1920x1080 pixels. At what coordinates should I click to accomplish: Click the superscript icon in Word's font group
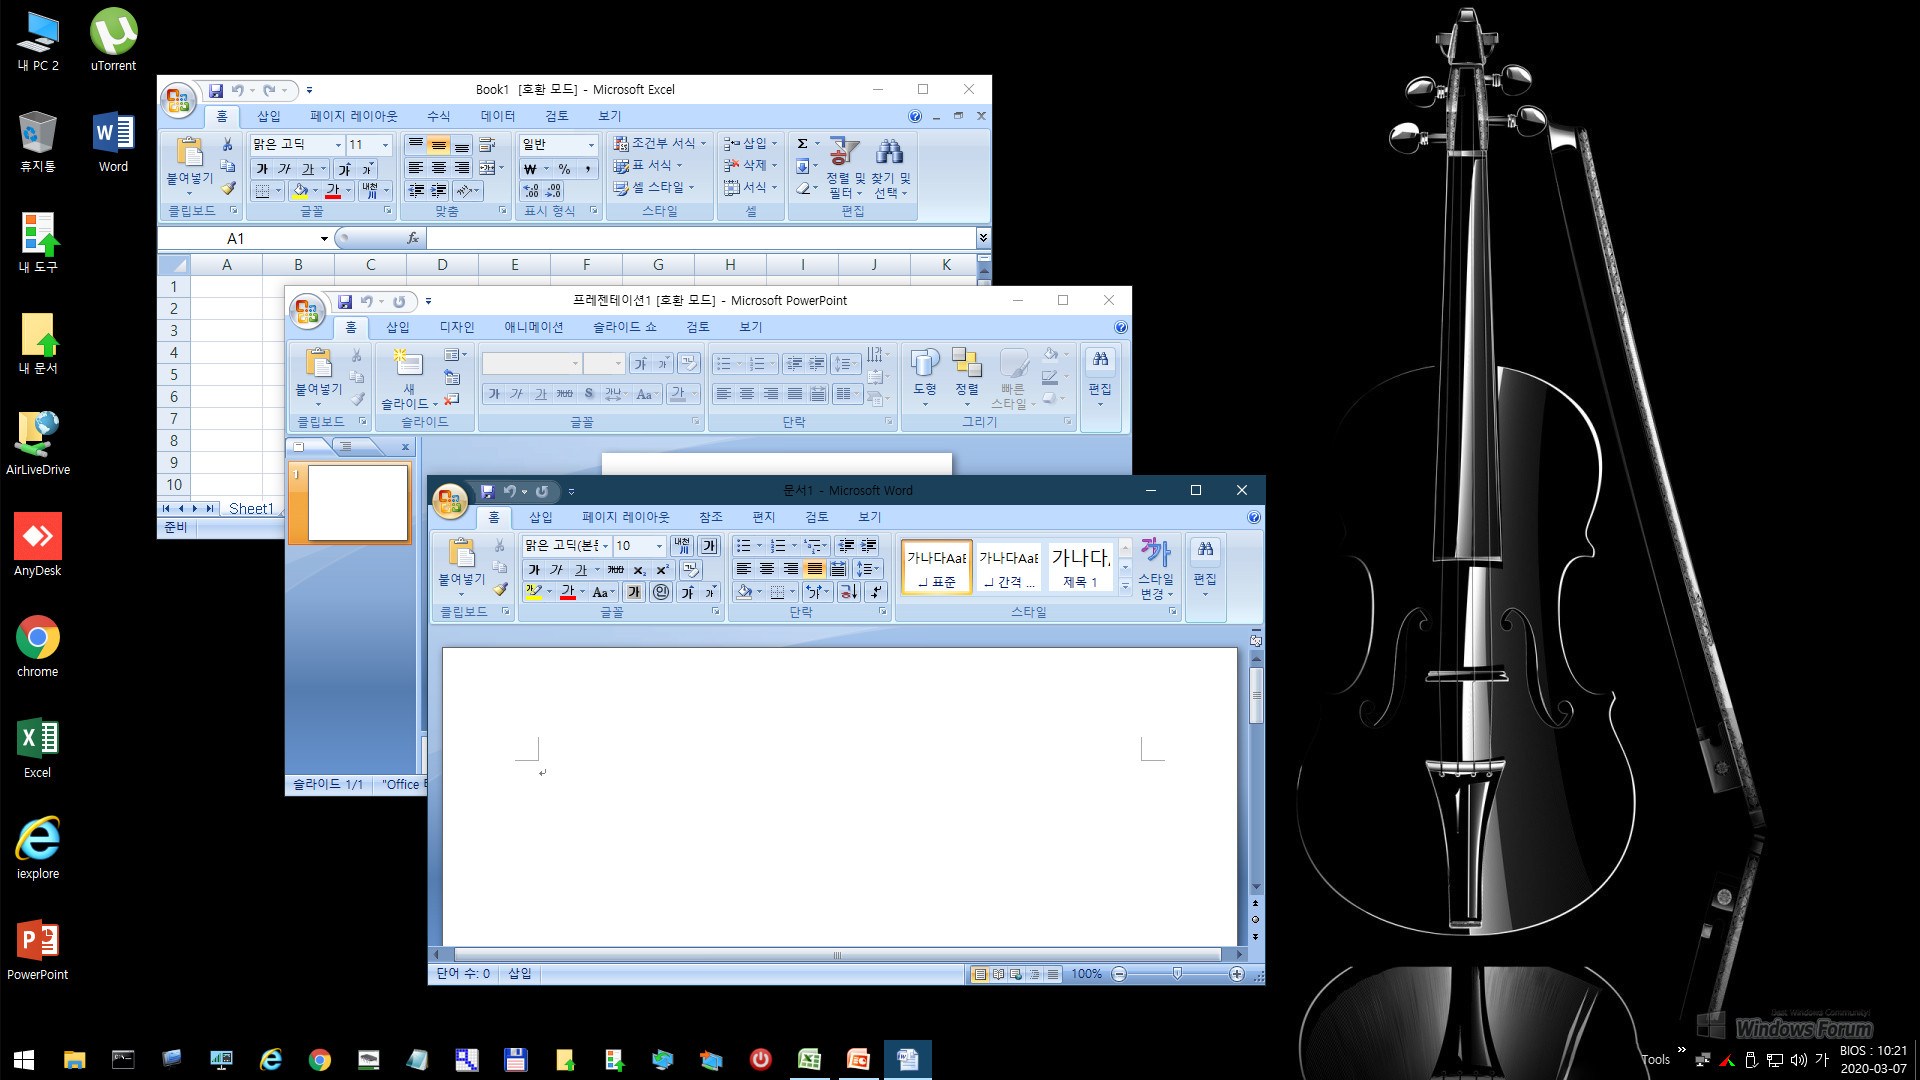pos(661,569)
